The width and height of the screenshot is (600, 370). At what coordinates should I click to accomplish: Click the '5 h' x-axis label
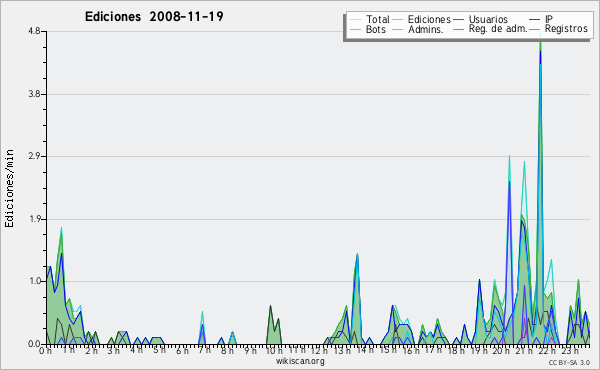click(x=159, y=350)
